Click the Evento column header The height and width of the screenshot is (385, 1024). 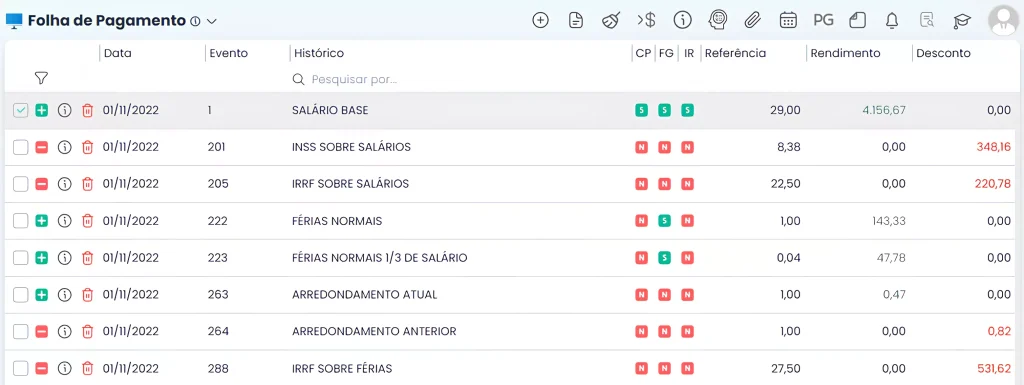click(x=229, y=54)
